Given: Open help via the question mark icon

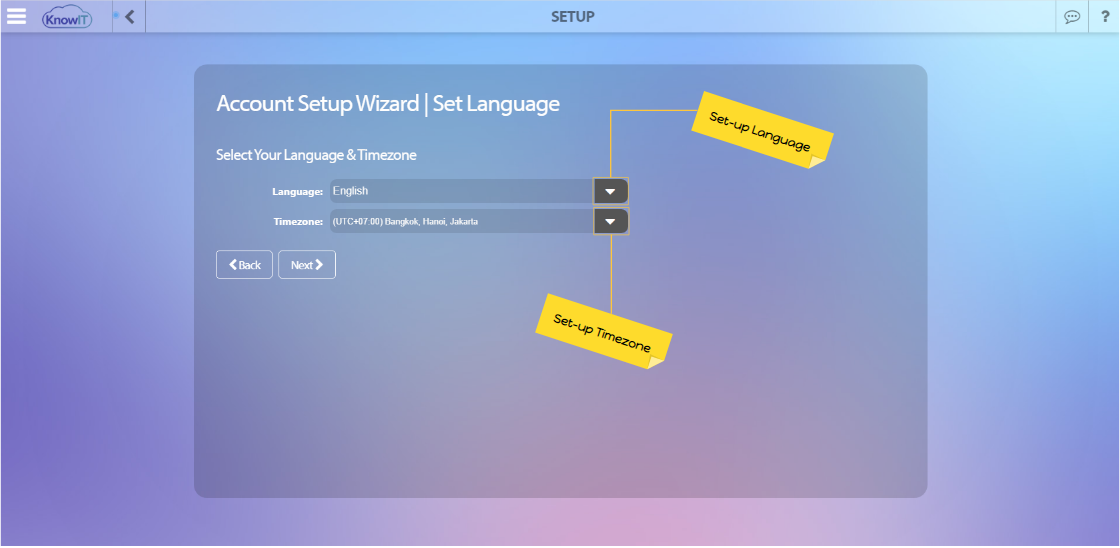Looking at the screenshot, I should (1105, 17).
